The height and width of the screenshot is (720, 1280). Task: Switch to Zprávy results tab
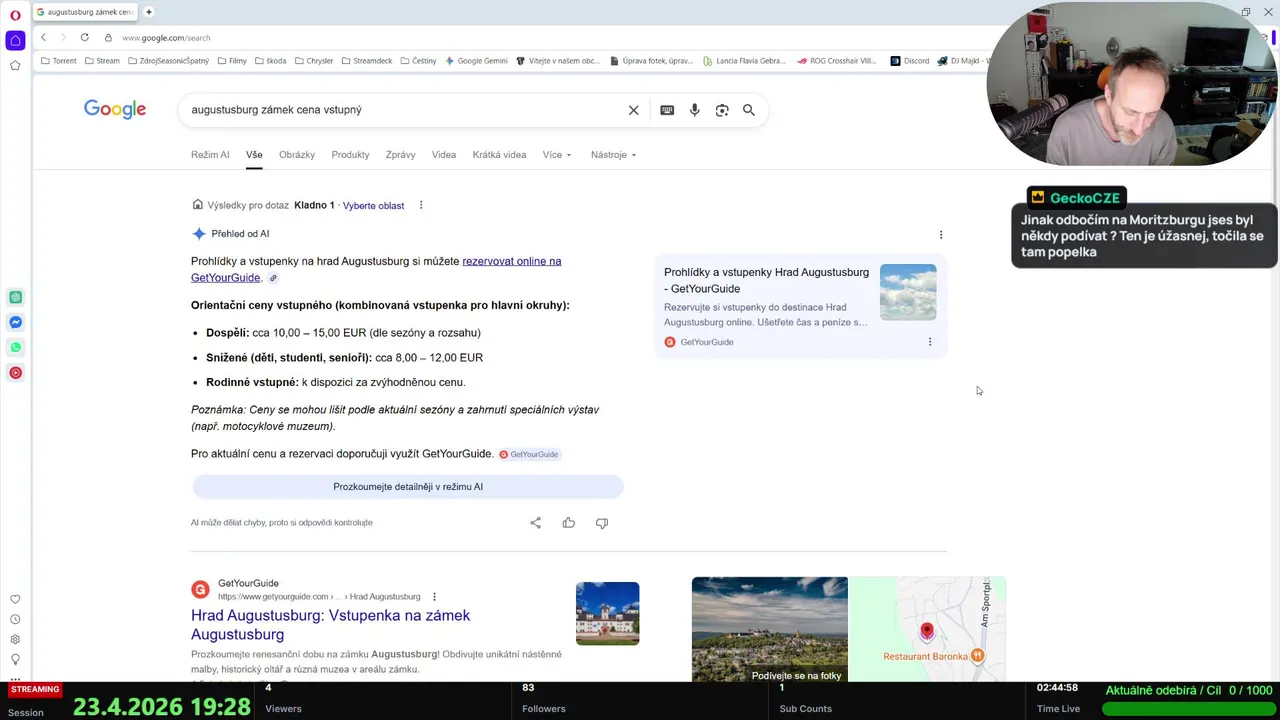[x=400, y=155]
